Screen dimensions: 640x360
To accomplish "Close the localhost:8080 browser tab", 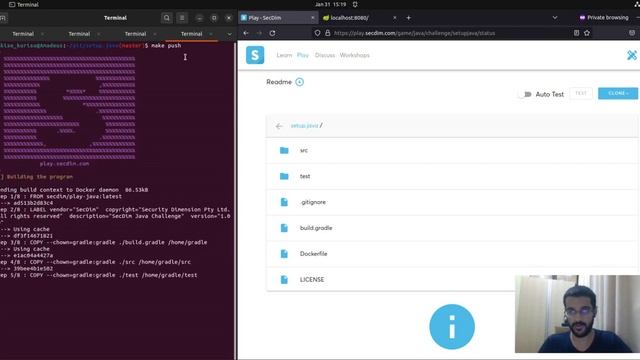I will pyautogui.click(x=394, y=18).
